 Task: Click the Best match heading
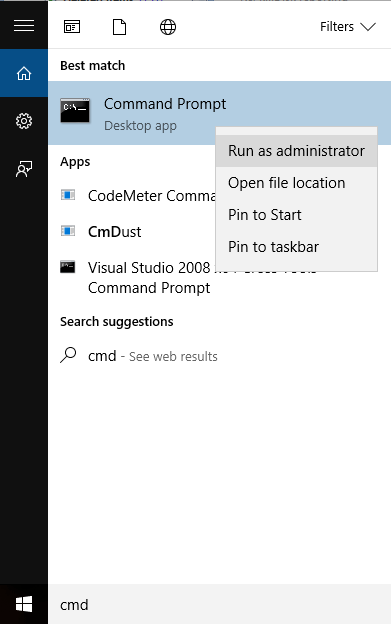tap(93, 66)
